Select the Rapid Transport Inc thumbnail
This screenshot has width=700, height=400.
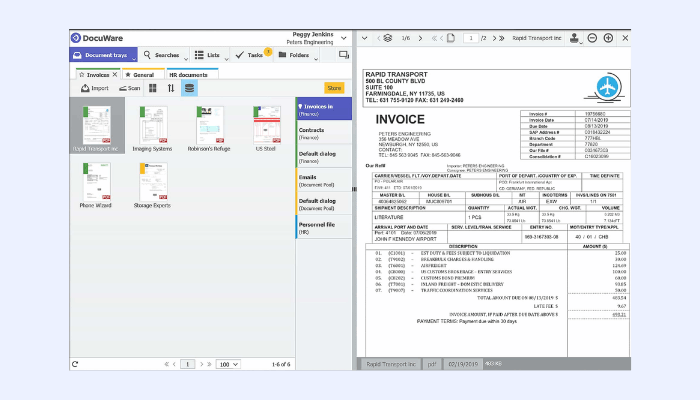(x=97, y=126)
